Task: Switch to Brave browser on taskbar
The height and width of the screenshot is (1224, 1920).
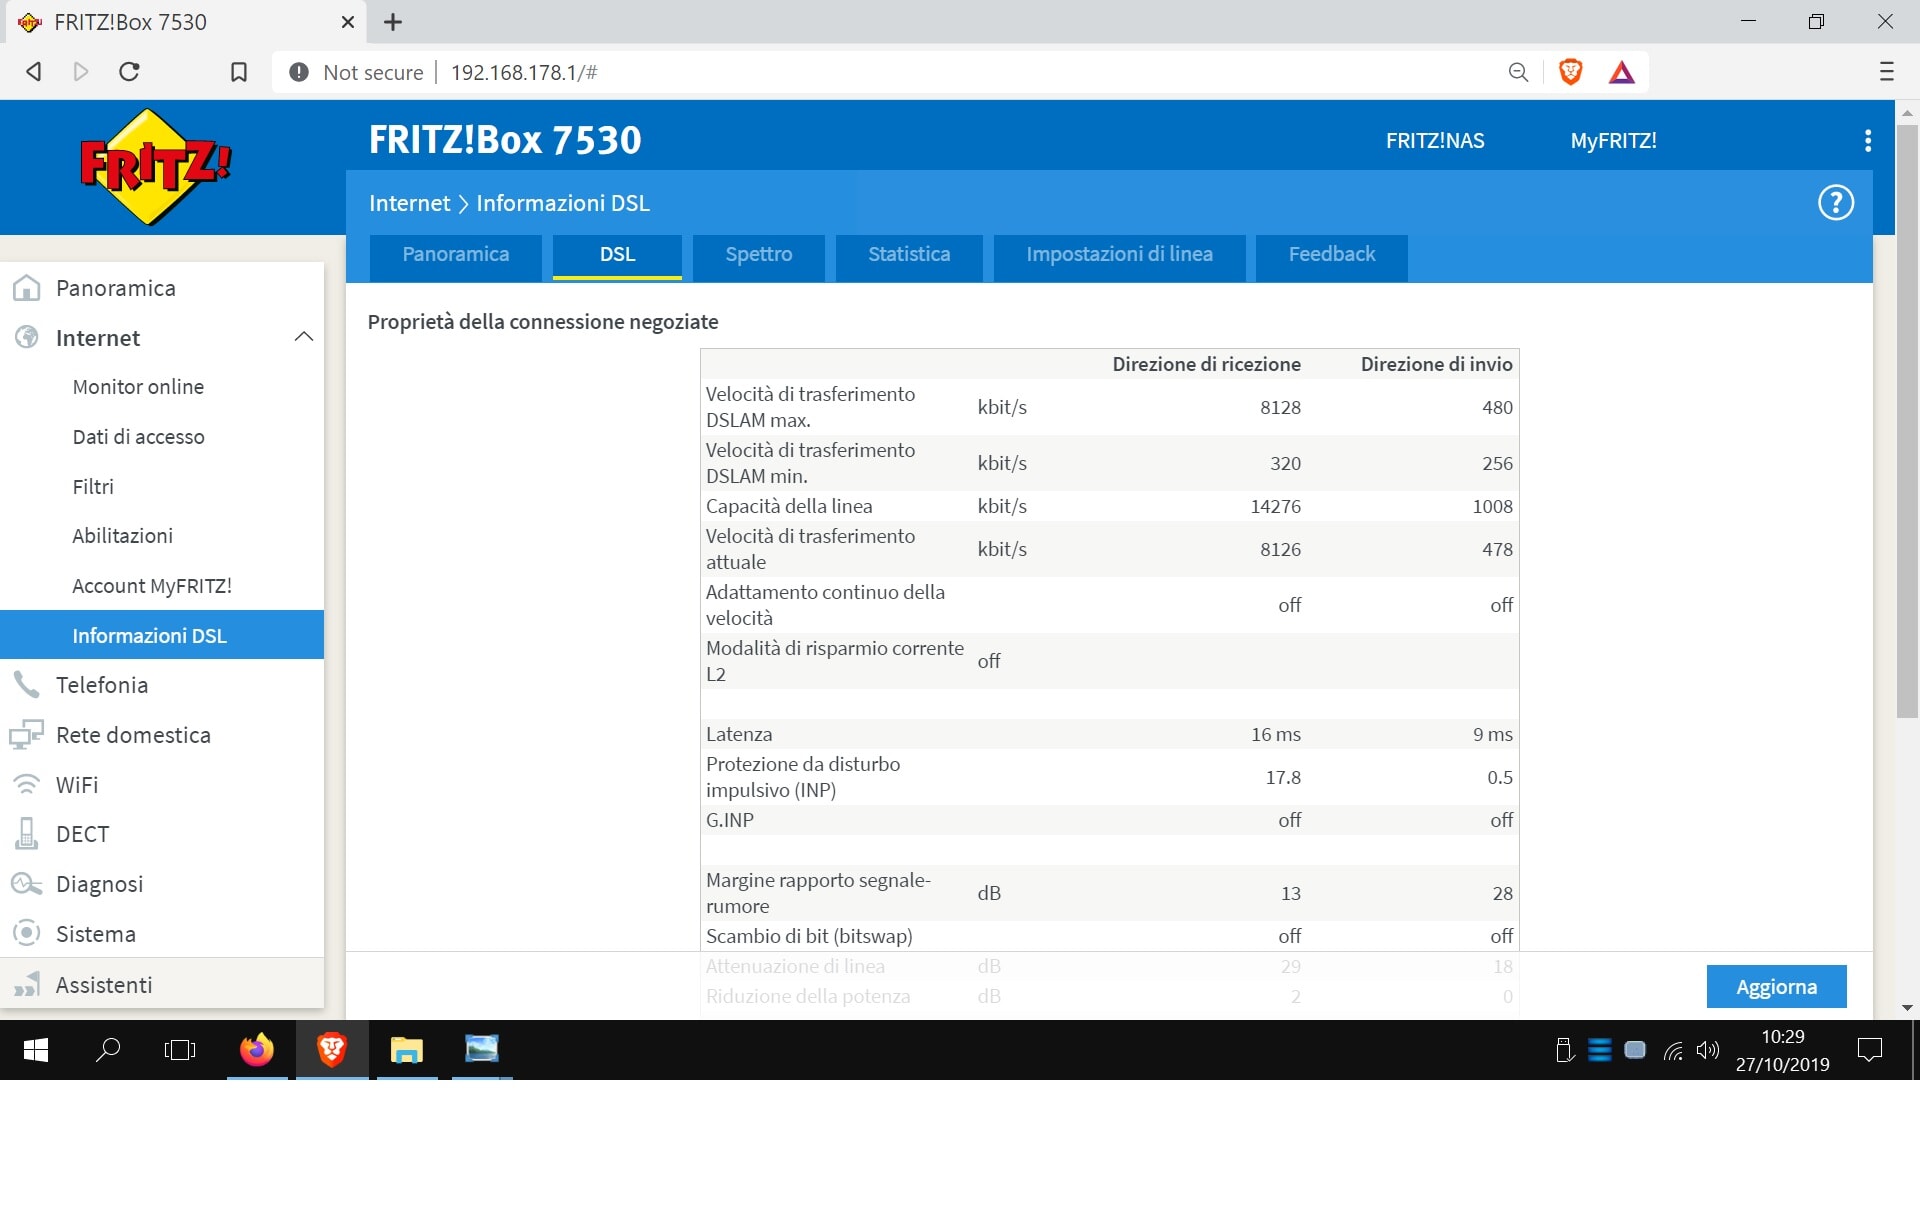Action: pyautogui.click(x=332, y=1050)
